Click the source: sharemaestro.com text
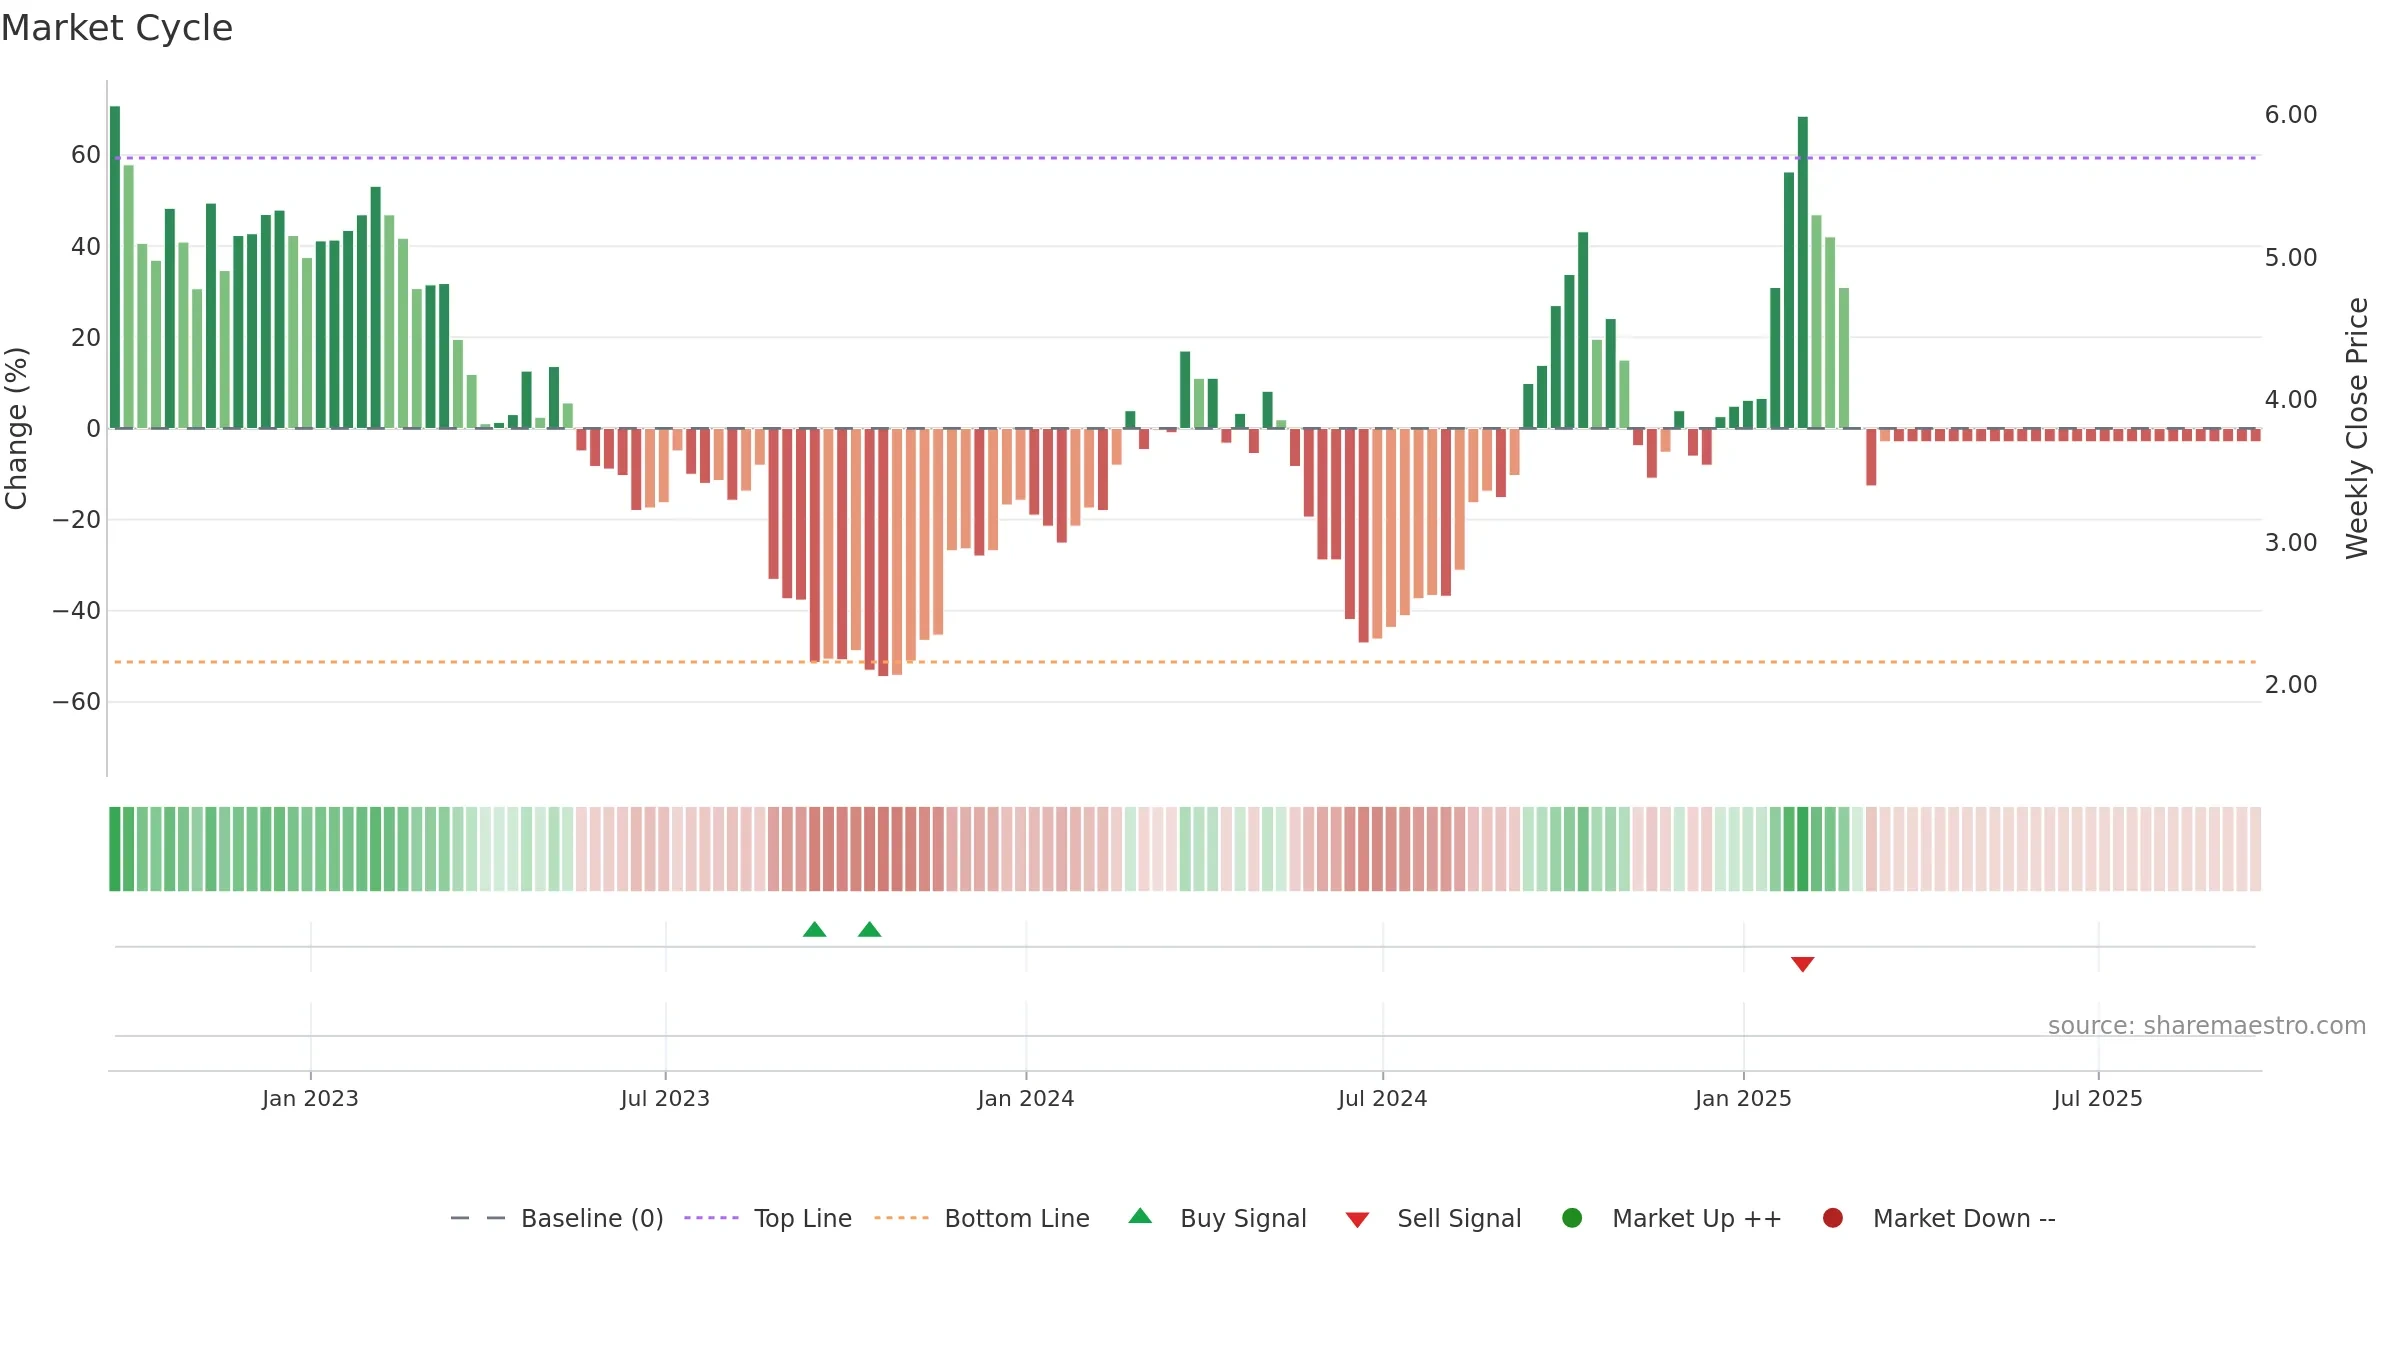The height and width of the screenshot is (1350, 2400). (x=2207, y=1026)
